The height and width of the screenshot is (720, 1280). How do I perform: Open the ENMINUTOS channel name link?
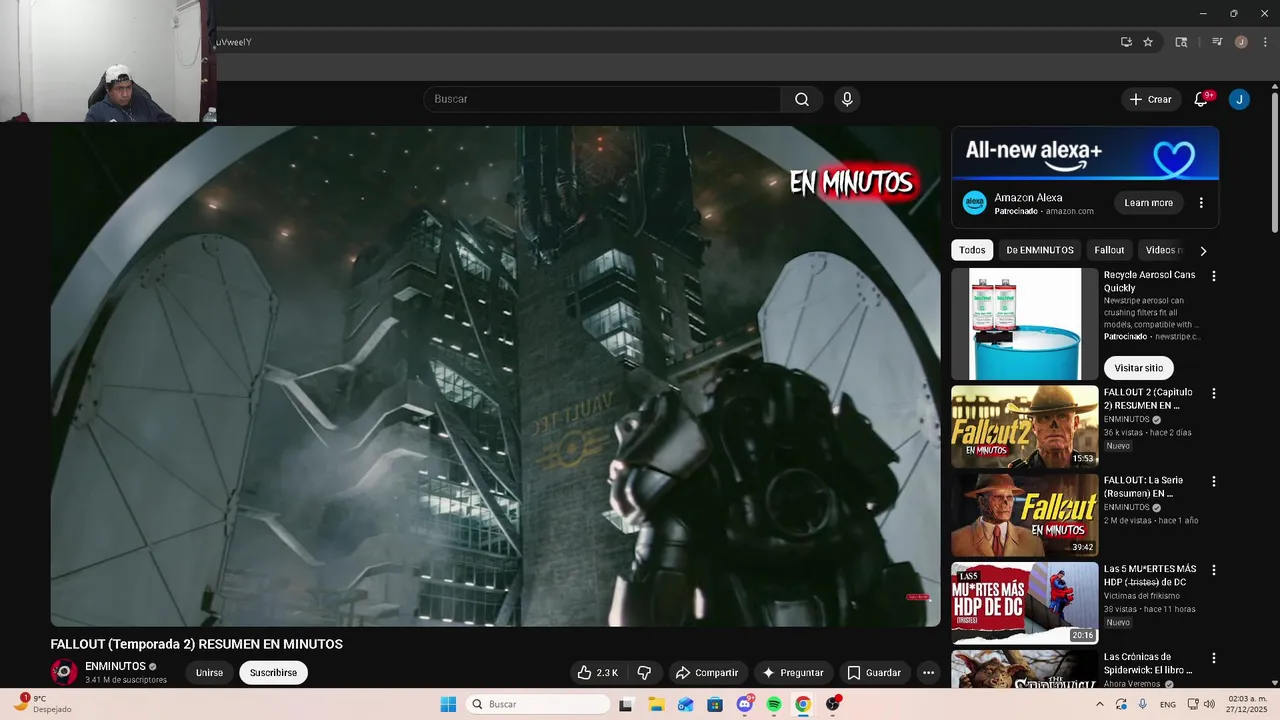click(115, 666)
